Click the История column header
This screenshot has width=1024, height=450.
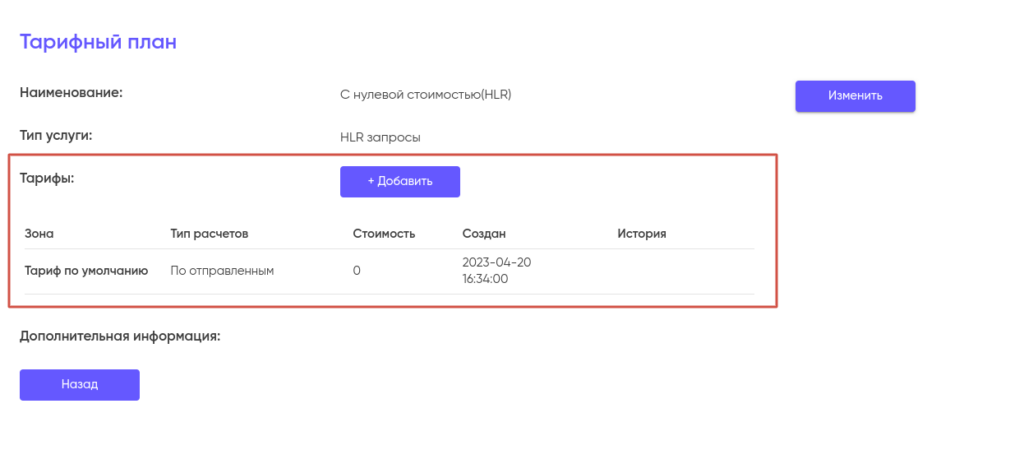coord(642,233)
